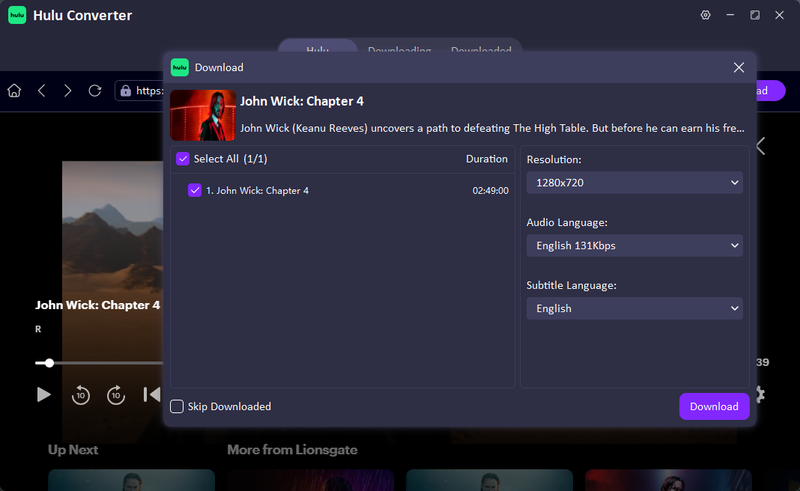Viewport: 800px width, 491px height.
Task: Click John Wick: Chapter 4 title in player
Action: coord(97,305)
